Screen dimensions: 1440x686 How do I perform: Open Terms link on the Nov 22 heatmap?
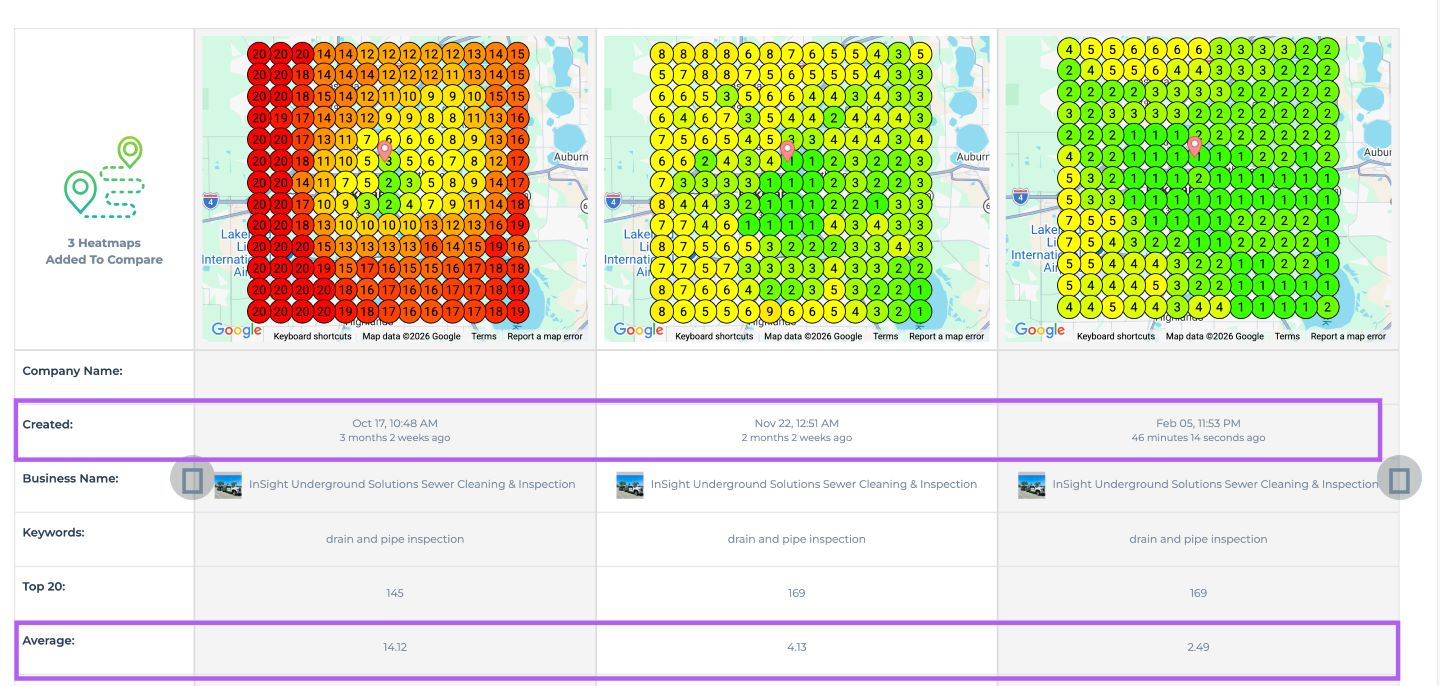pos(886,337)
